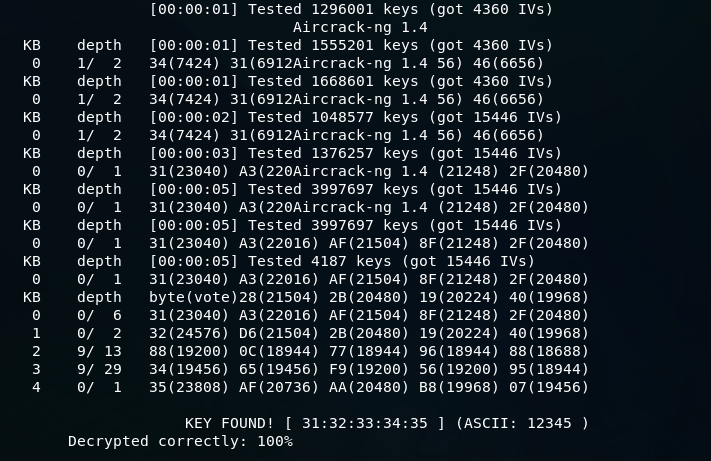Screen dimensions: 711x461
Task: Click depth value 9/ 29 in row 3
Action: (99, 369)
